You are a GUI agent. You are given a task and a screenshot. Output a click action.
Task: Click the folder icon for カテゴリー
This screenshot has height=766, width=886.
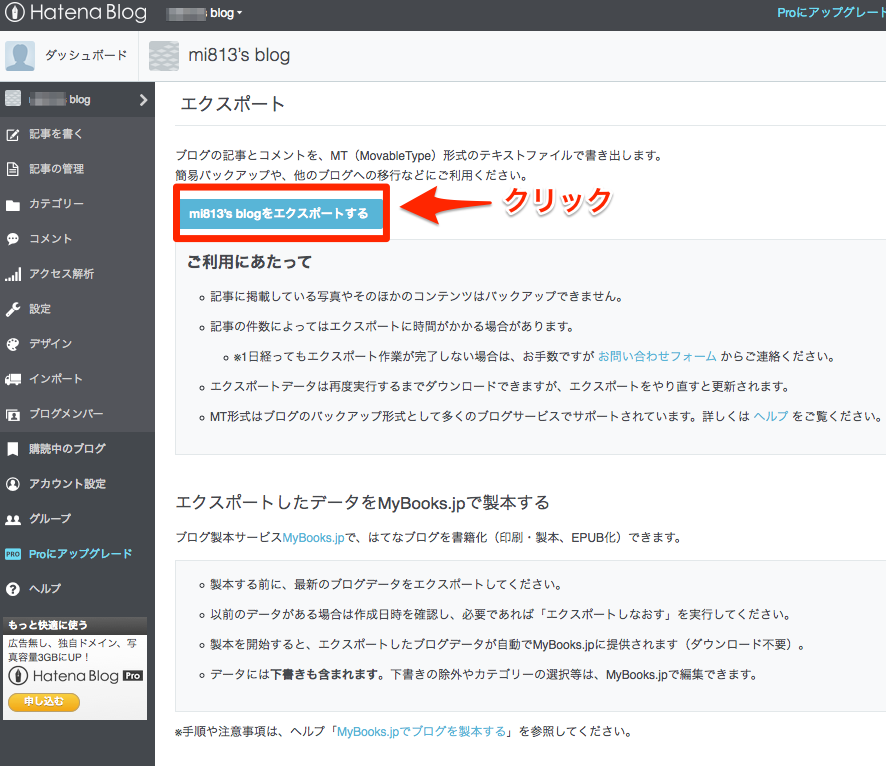pyautogui.click(x=12, y=204)
